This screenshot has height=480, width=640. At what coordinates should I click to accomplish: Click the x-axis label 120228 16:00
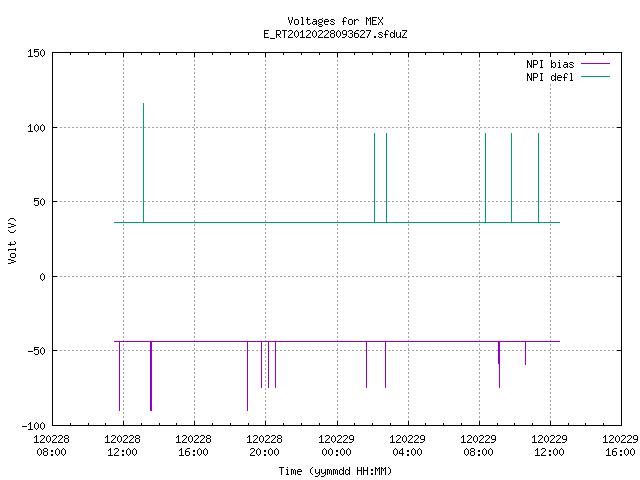point(193,446)
